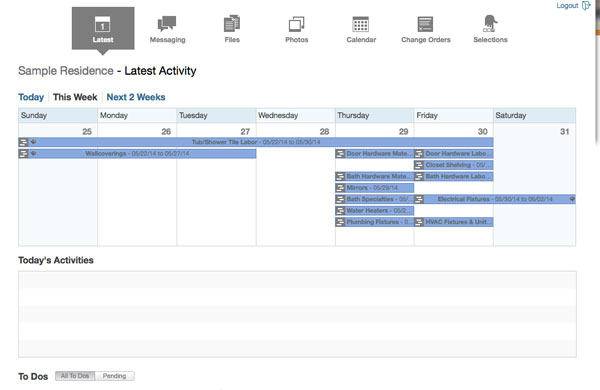Open Bath Hardware Labo... item on Friday
Image resolution: width=600 pixels, height=390 pixels.
[x=454, y=176]
